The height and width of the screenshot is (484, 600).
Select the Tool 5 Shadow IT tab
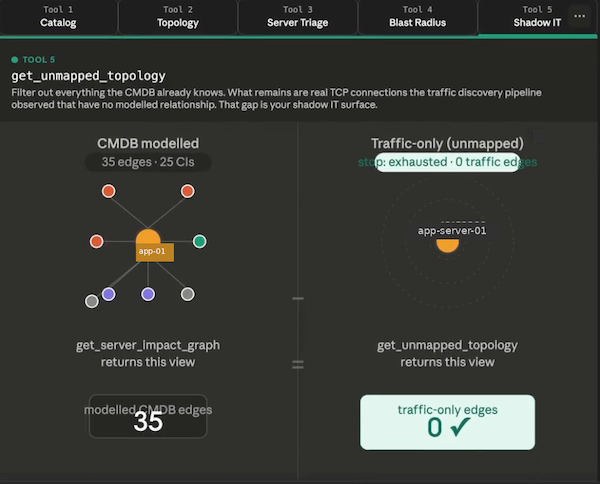pos(537,16)
